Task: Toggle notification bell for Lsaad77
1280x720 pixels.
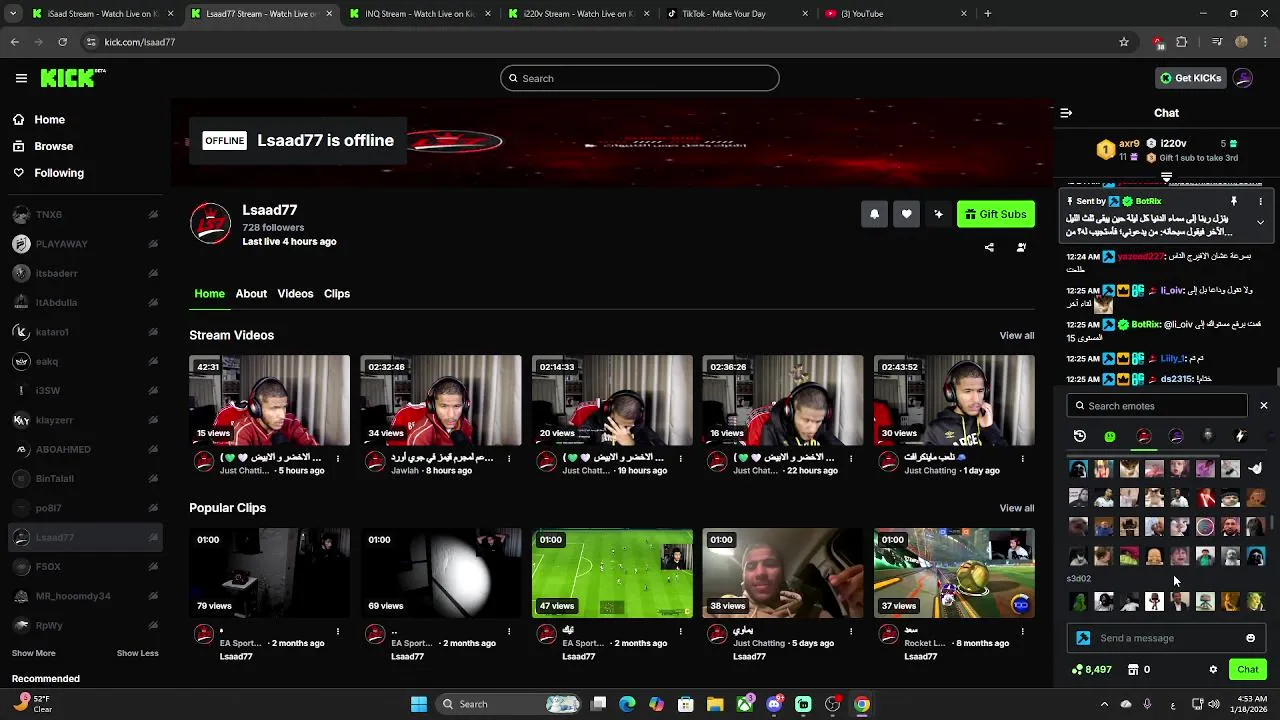Action: (874, 214)
